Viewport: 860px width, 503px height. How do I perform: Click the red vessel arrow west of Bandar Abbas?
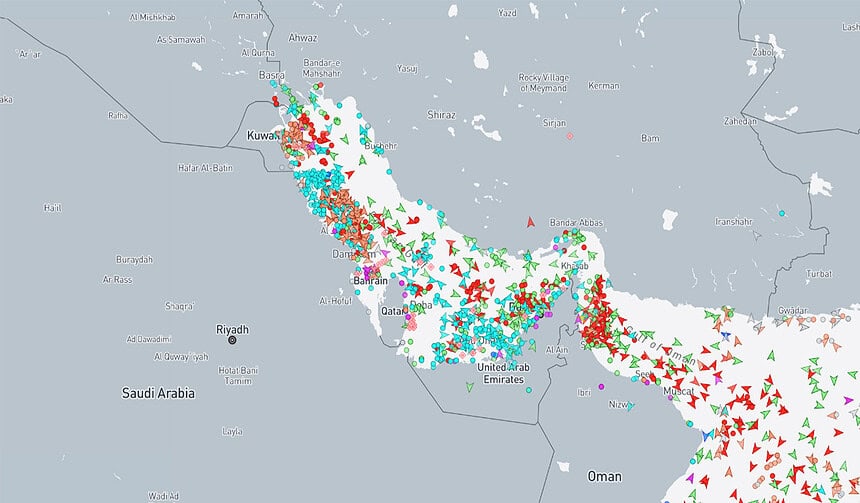coord(531,223)
